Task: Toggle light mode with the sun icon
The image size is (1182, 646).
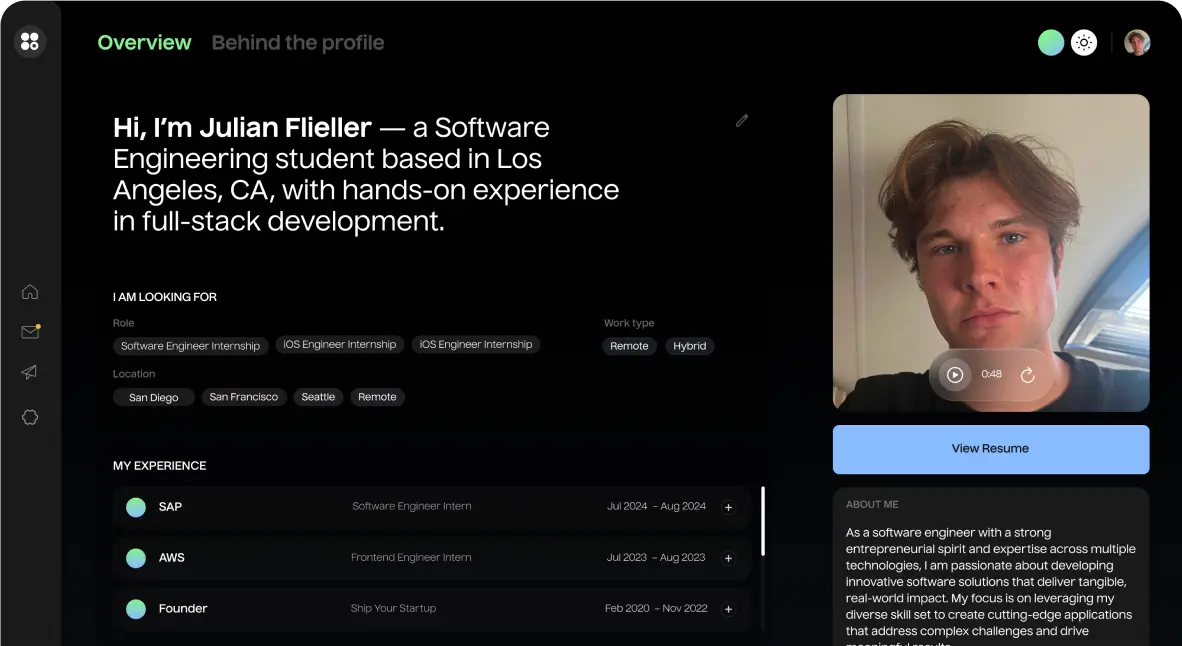Action: point(1084,42)
